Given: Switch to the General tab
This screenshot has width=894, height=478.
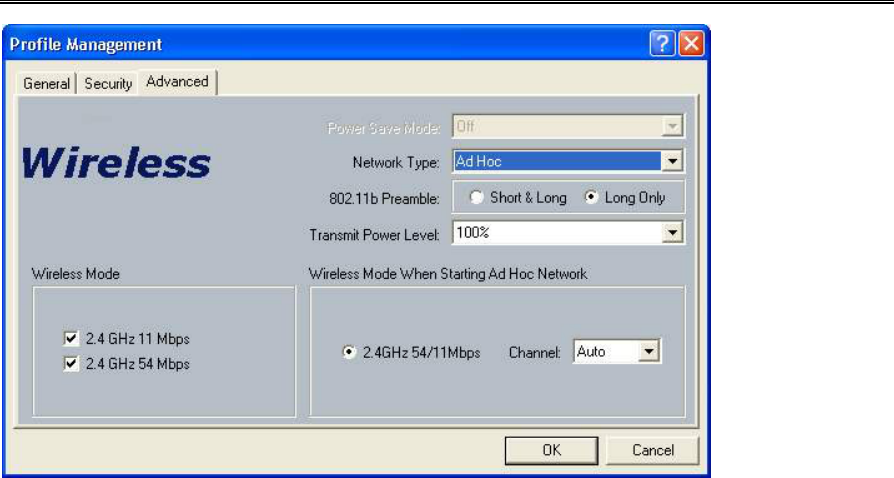Looking at the screenshot, I should [46, 84].
